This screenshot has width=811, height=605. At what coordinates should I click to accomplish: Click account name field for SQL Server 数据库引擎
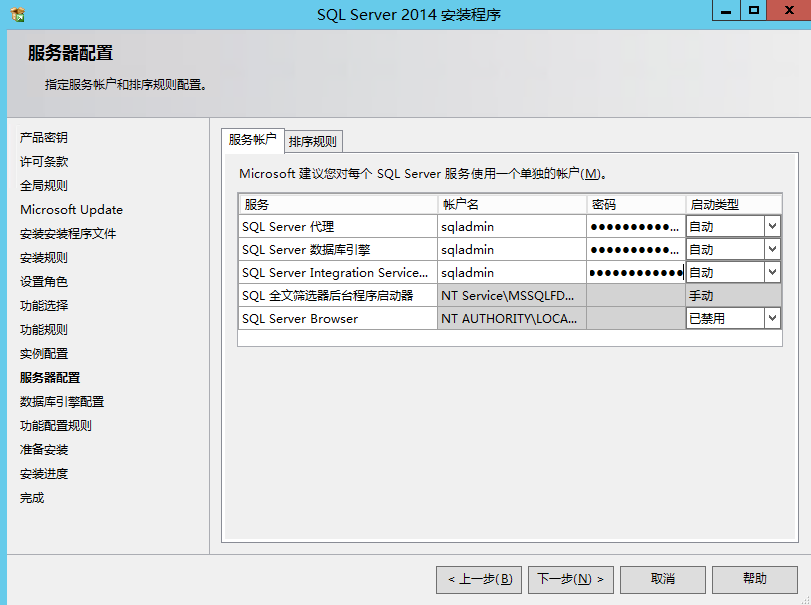512,250
